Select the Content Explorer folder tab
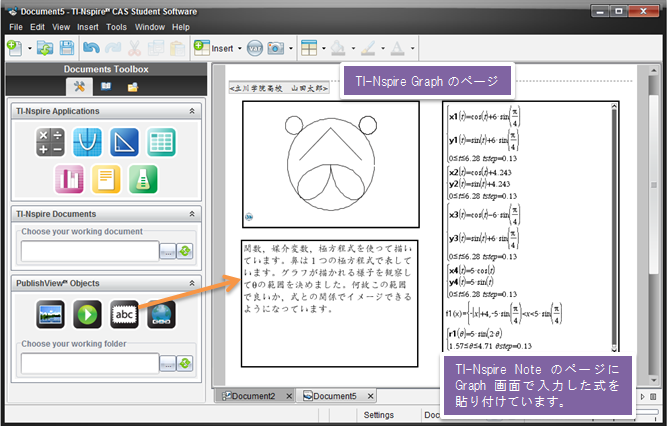 (x=133, y=87)
